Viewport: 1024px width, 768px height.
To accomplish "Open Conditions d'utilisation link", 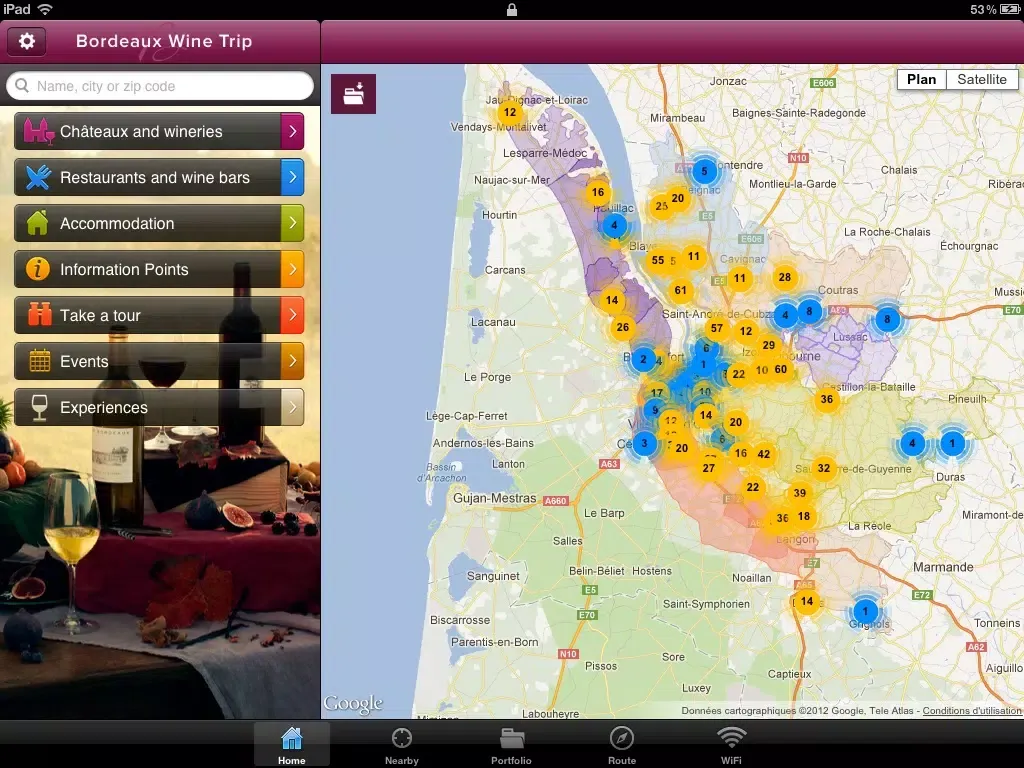I will coord(972,711).
